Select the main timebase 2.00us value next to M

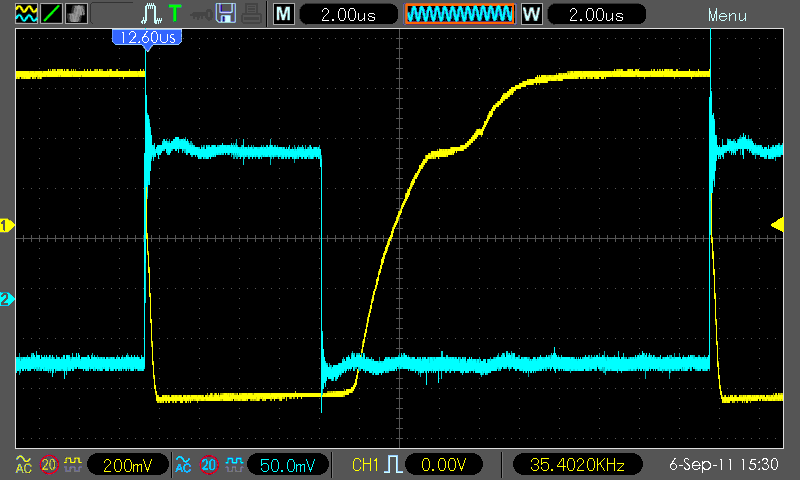pyautogui.click(x=348, y=15)
